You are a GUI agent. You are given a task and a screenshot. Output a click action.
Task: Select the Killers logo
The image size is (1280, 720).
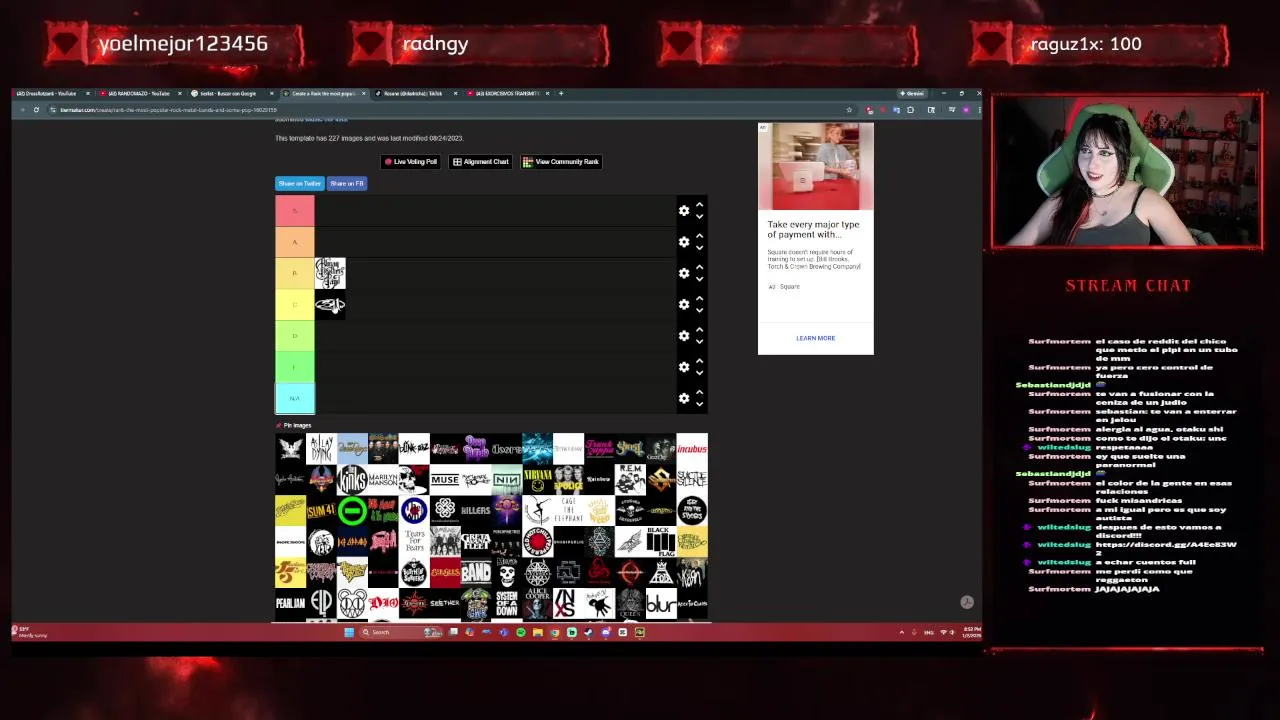(476, 510)
